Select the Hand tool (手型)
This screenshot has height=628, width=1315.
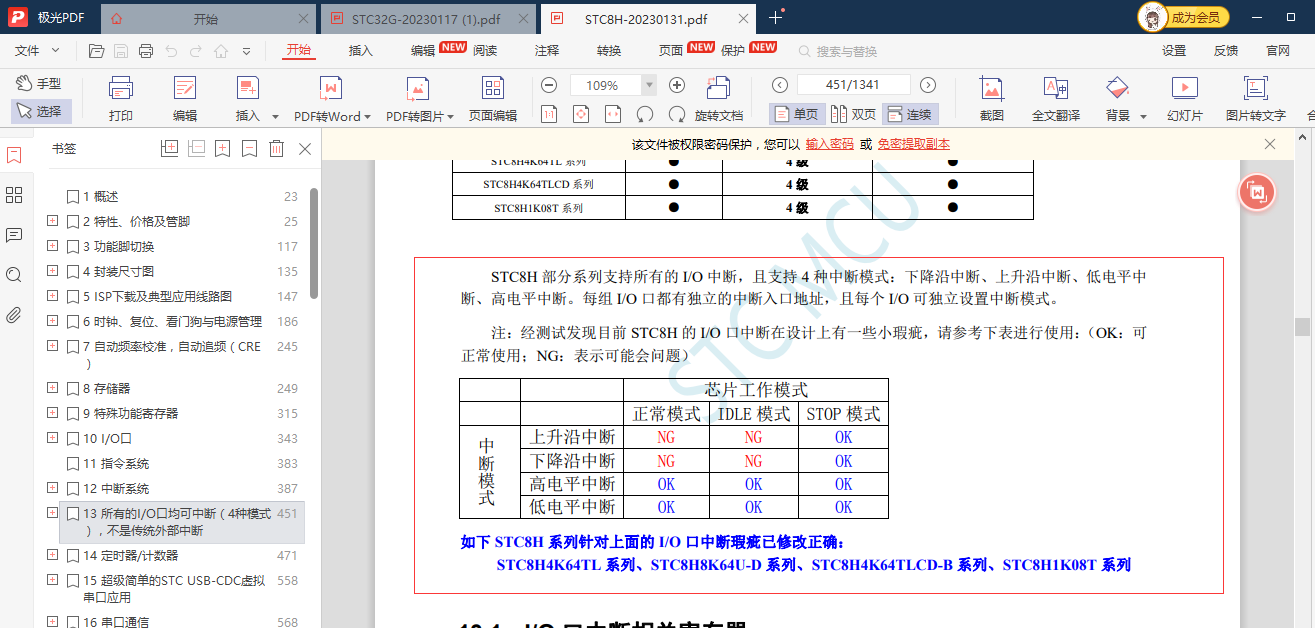40,84
